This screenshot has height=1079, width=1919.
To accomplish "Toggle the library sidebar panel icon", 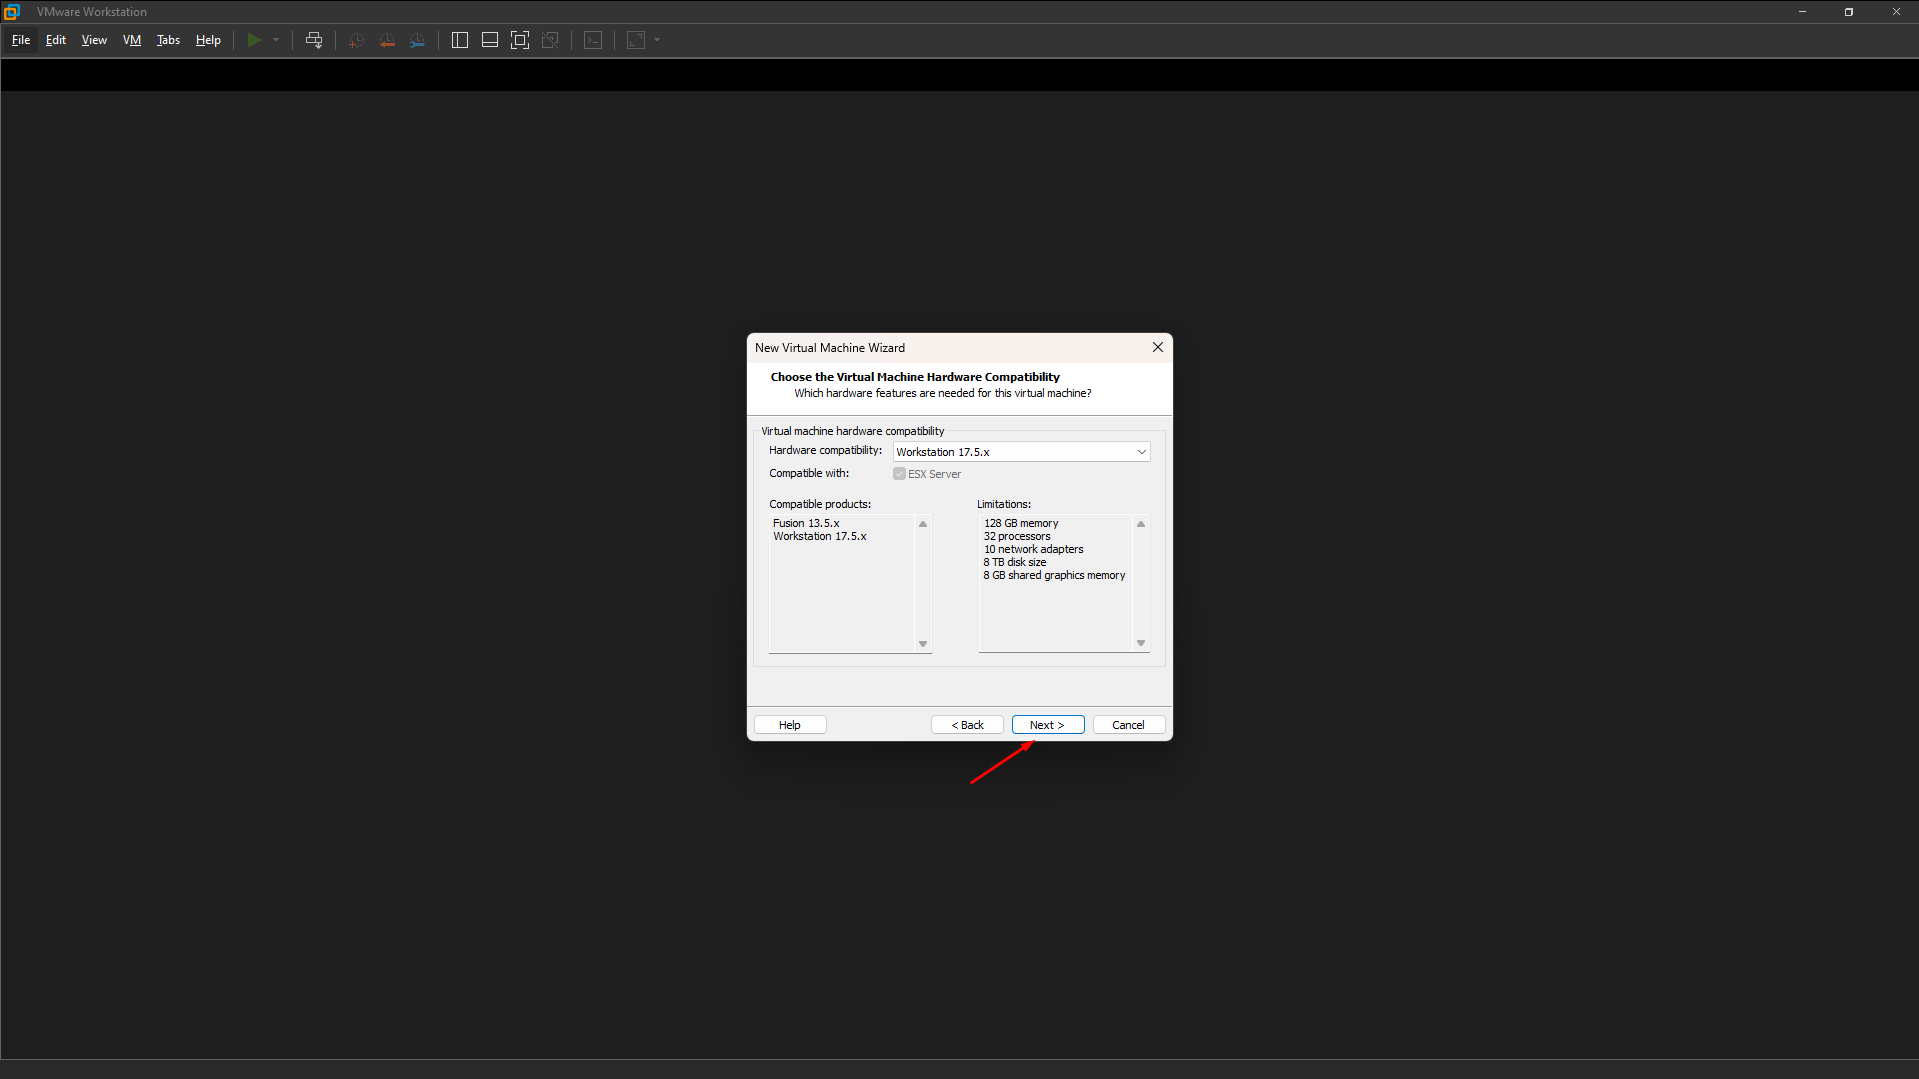I will [x=460, y=40].
